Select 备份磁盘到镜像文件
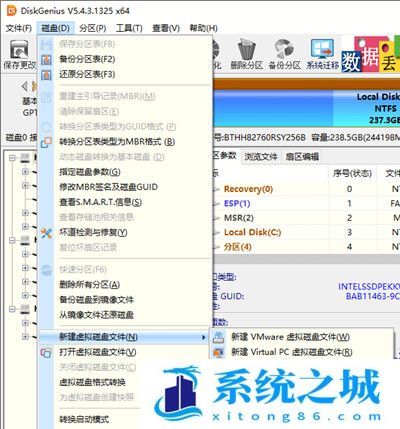The image size is (400, 429). click(125, 300)
